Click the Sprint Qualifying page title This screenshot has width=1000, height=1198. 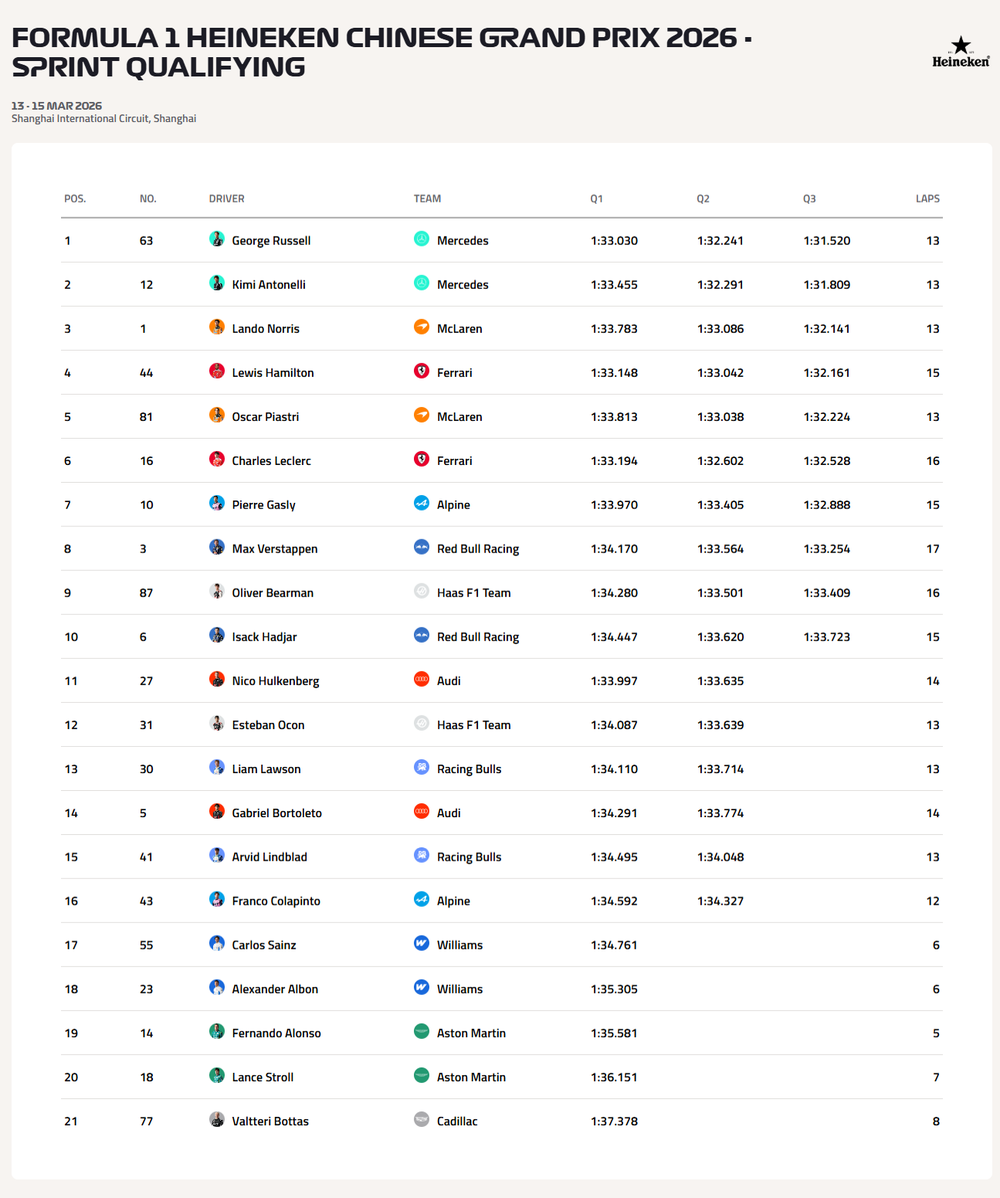pos(381,52)
